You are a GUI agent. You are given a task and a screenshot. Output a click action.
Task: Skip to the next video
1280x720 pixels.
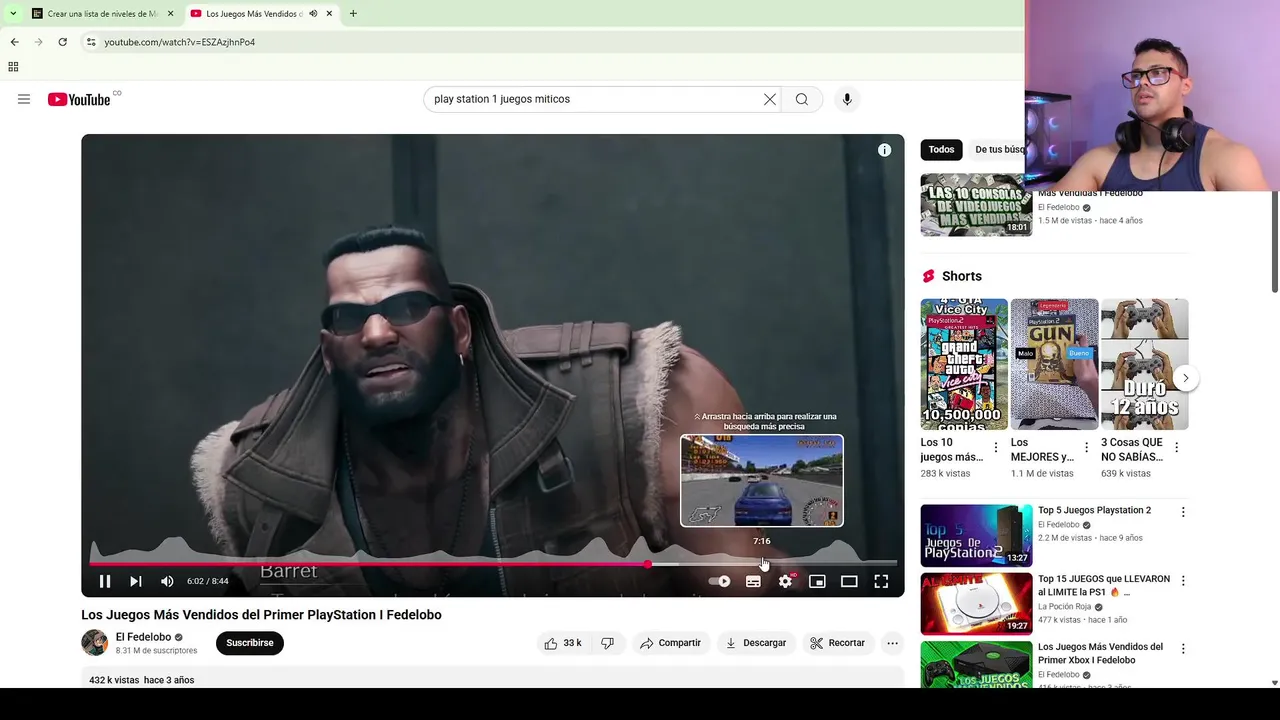click(136, 581)
